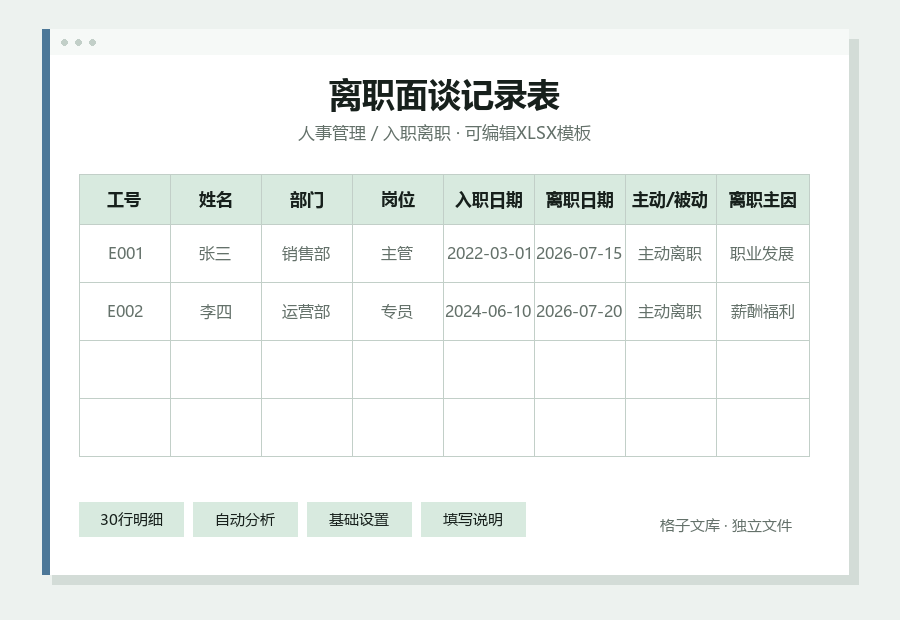Click the name cell 李四
The image size is (900, 620).
(216, 312)
